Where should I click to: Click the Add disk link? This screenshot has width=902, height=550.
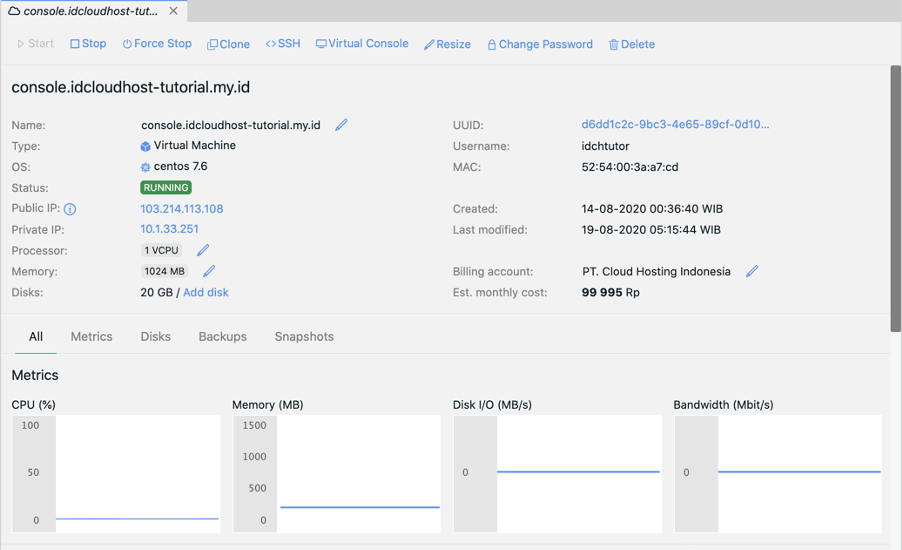pyautogui.click(x=206, y=292)
